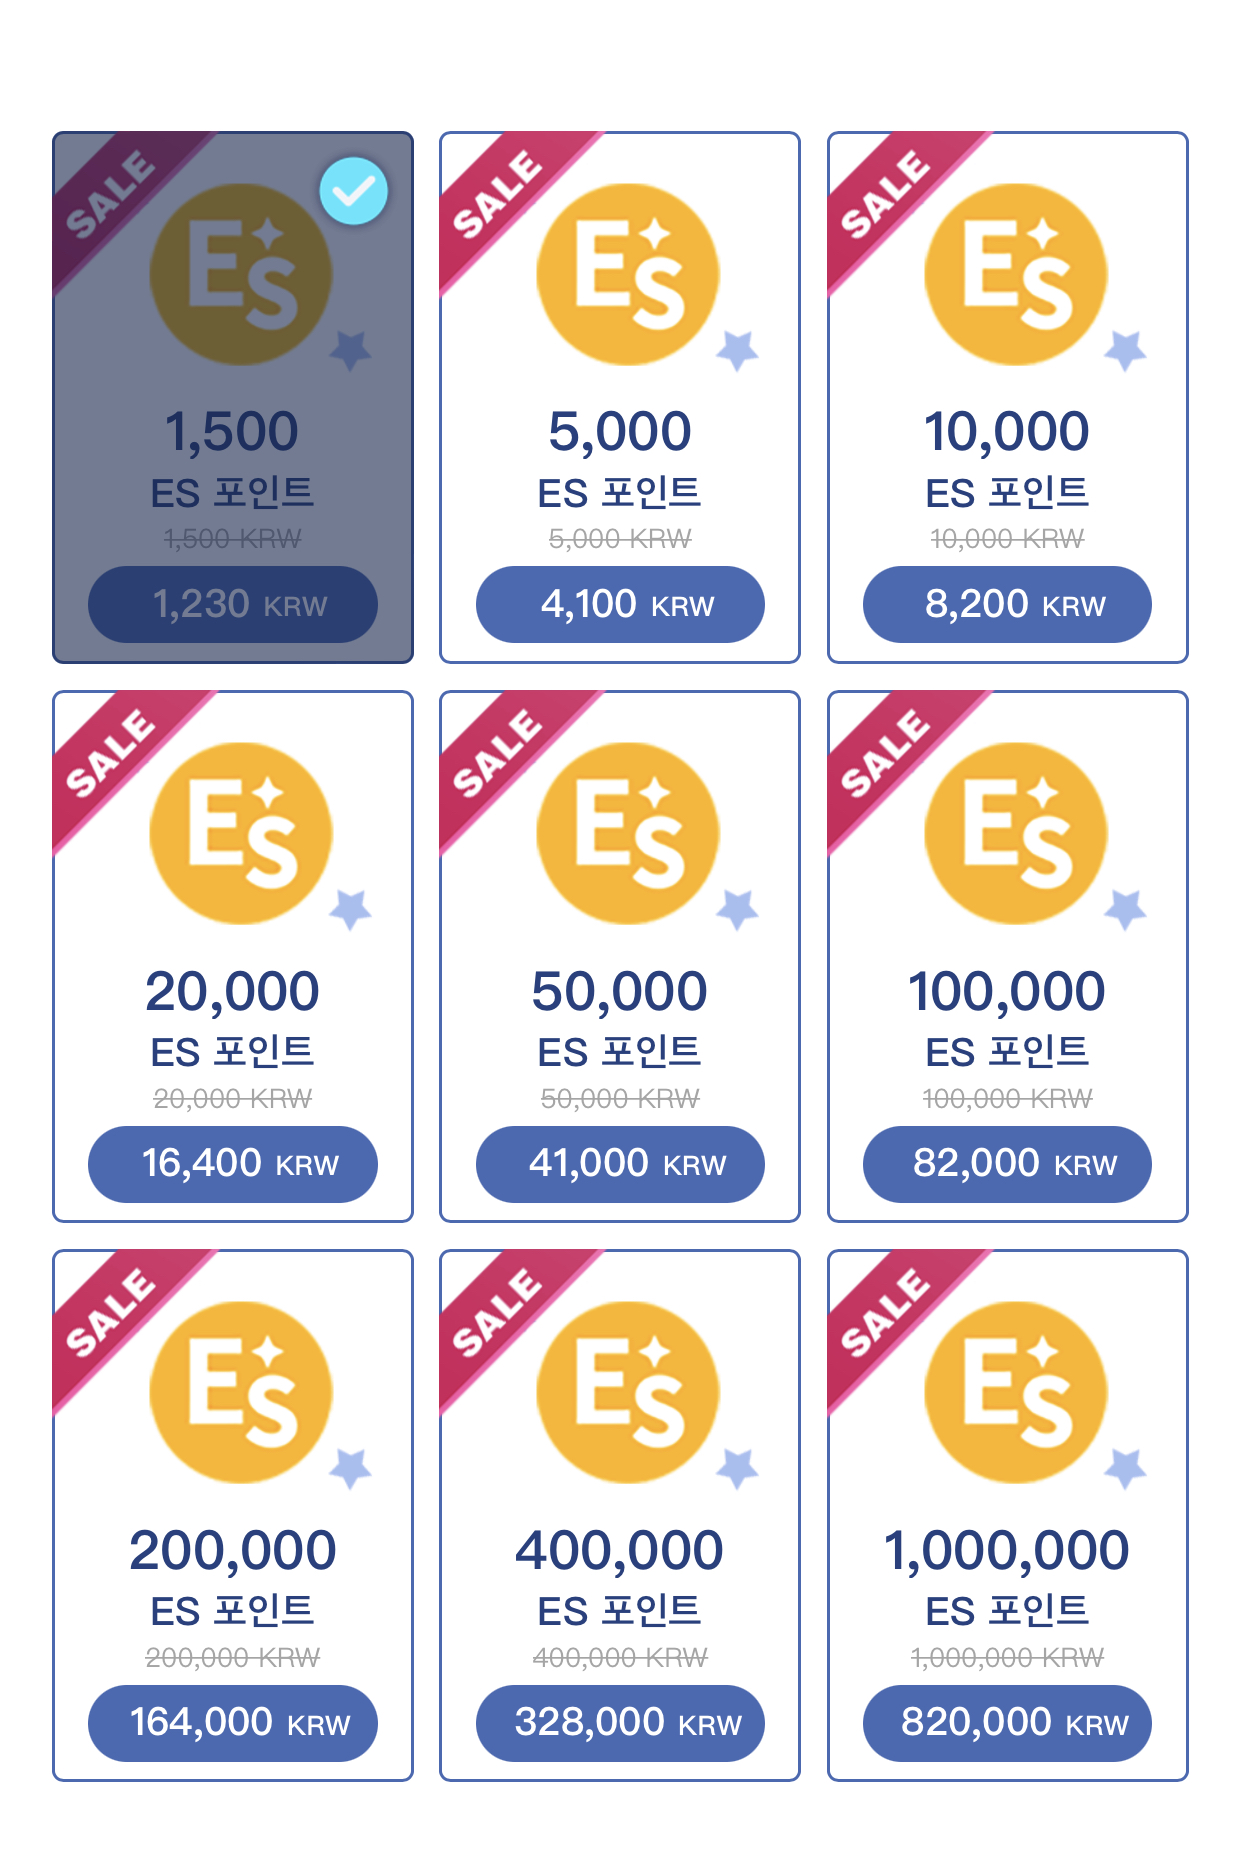Screen dimensions: 1242x1872
Task: Click the ES coin icon for 20,000 points
Action: coord(241,833)
